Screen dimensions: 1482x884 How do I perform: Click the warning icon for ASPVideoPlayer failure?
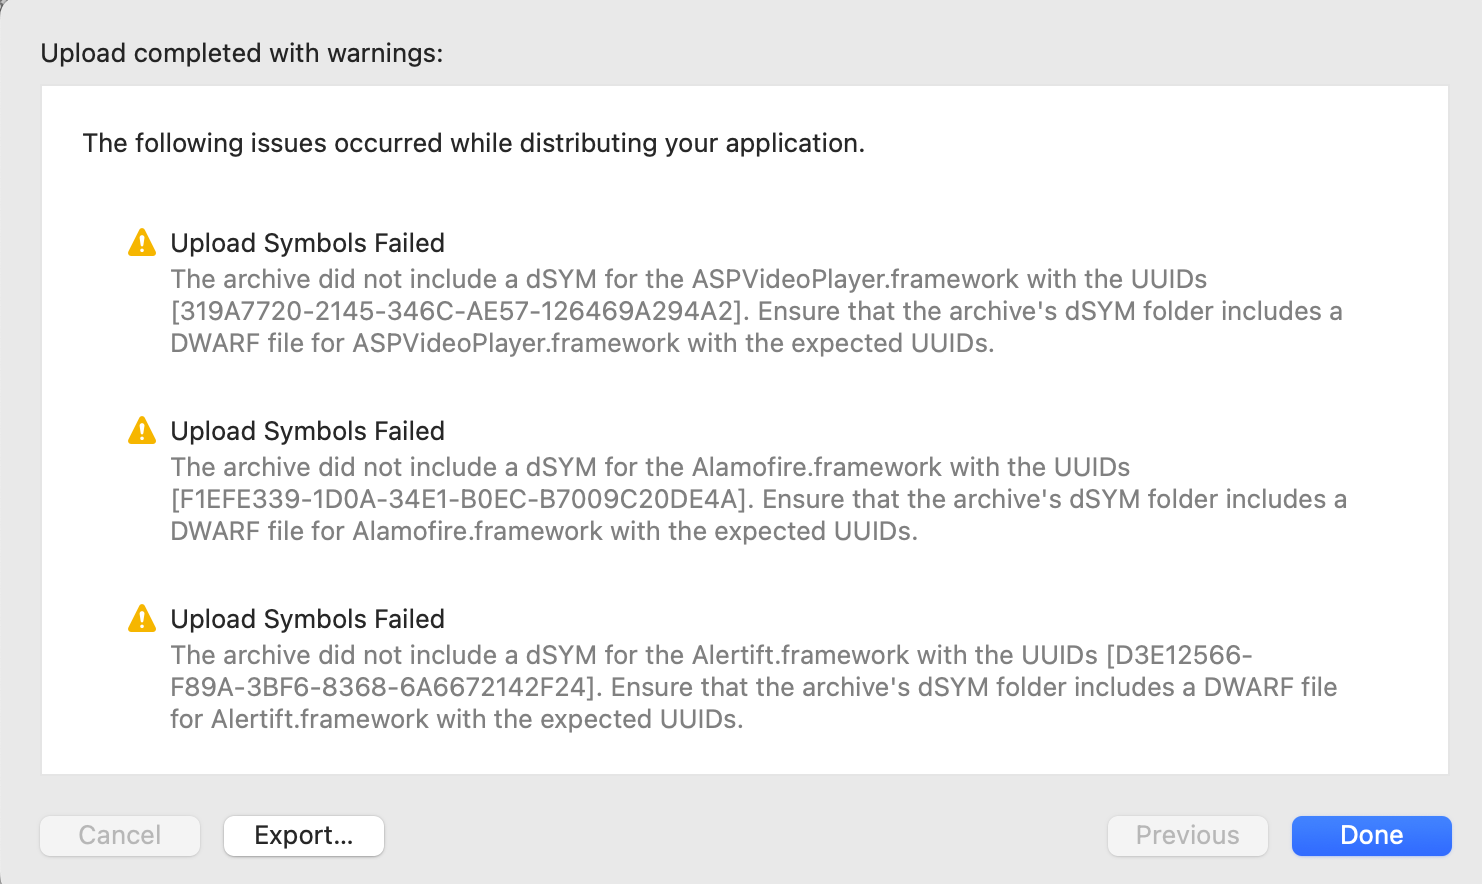point(142,242)
